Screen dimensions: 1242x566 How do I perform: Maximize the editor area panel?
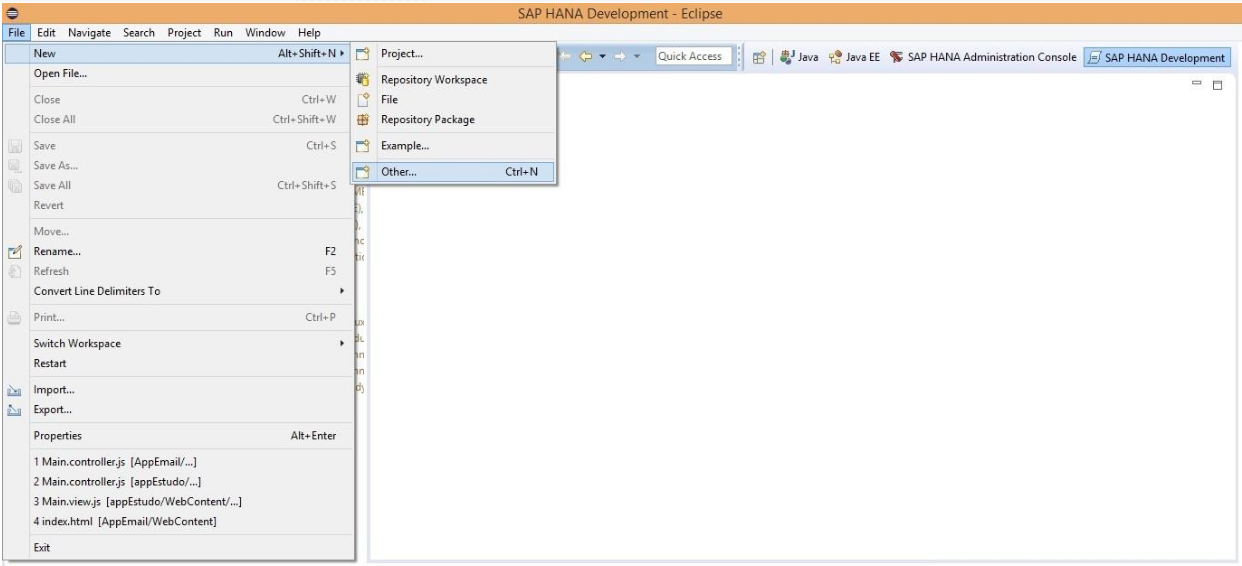pyautogui.click(x=1217, y=88)
